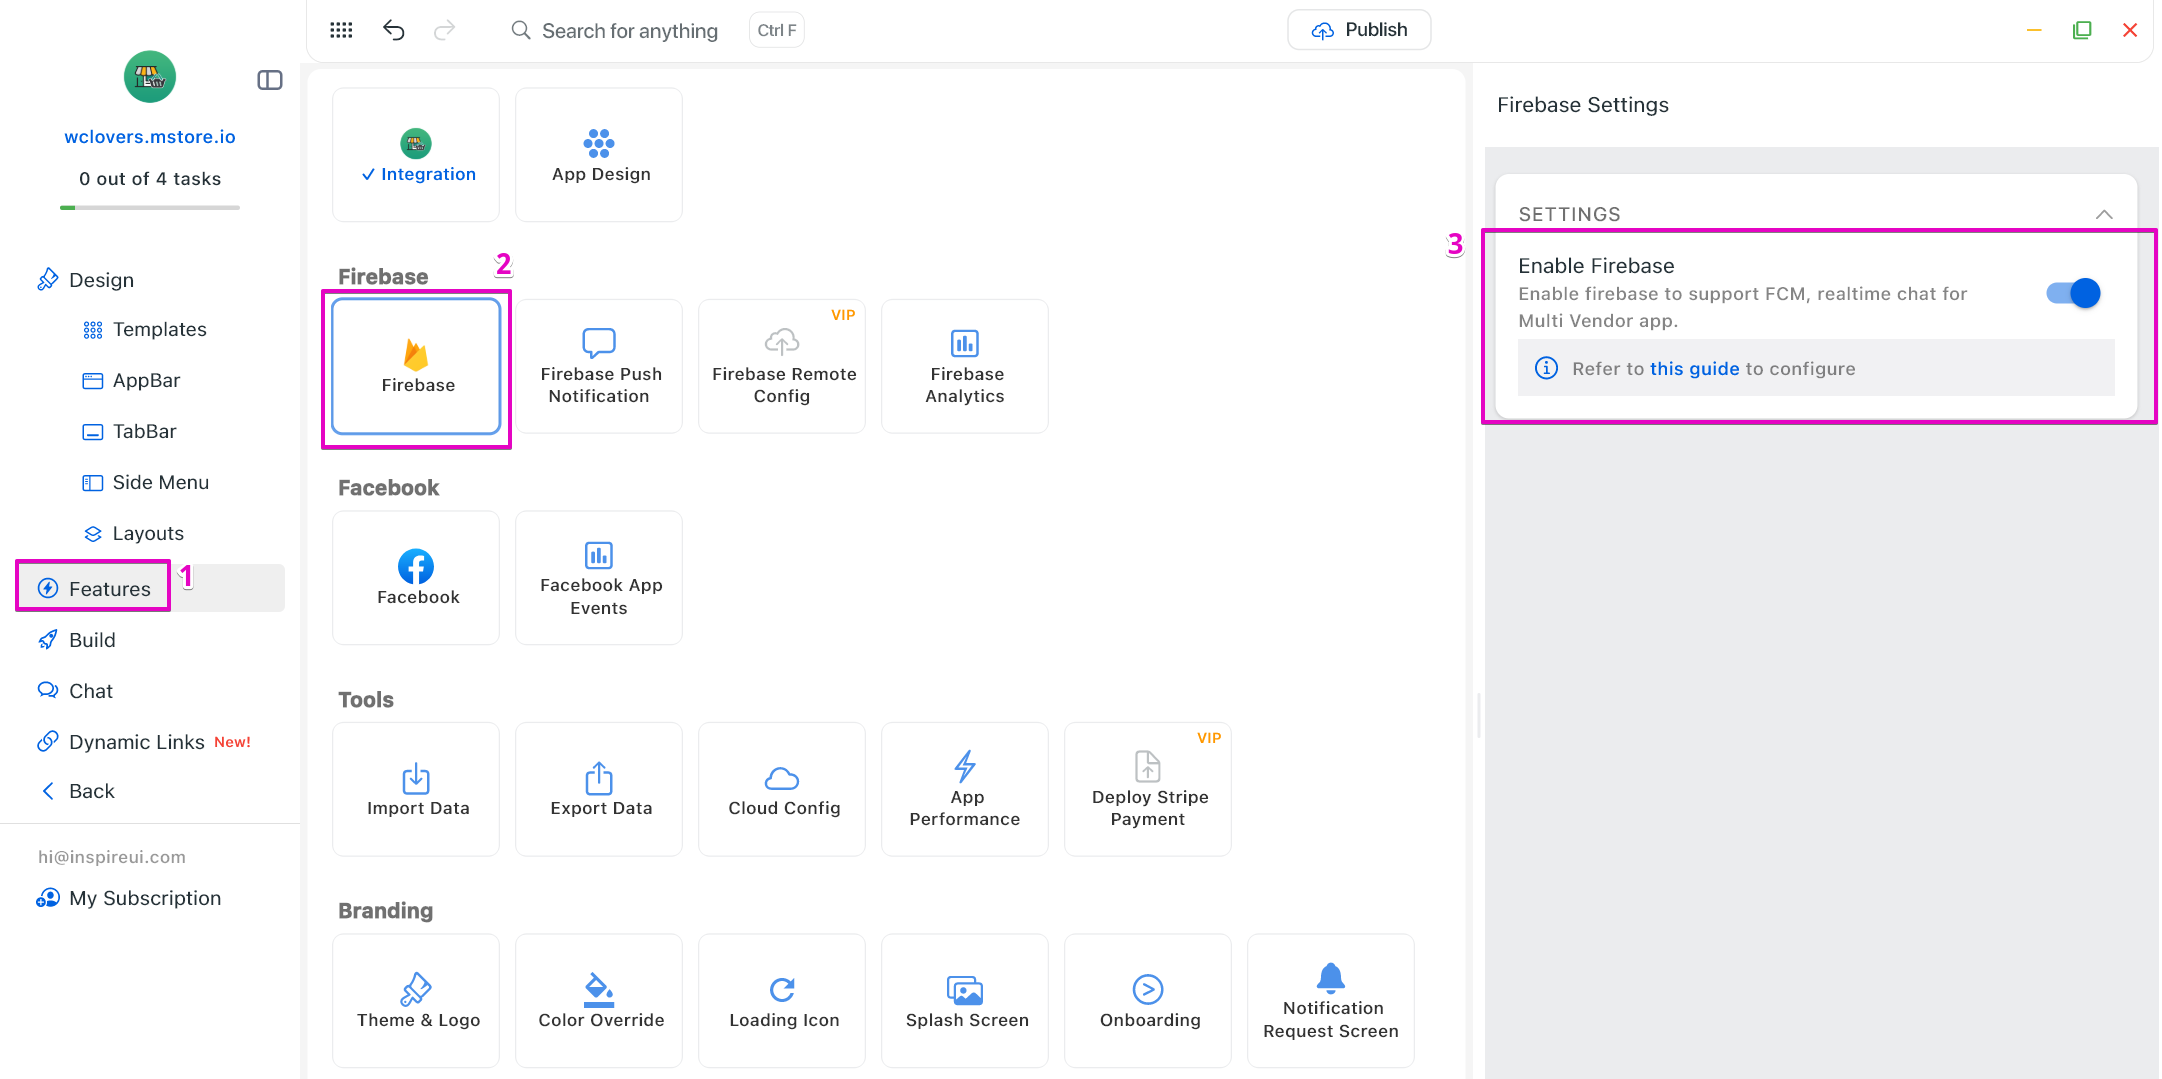Open Firebase Push Notification settings
Image resolution: width=2162 pixels, height=1079 pixels.
pyautogui.click(x=599, y=367)
